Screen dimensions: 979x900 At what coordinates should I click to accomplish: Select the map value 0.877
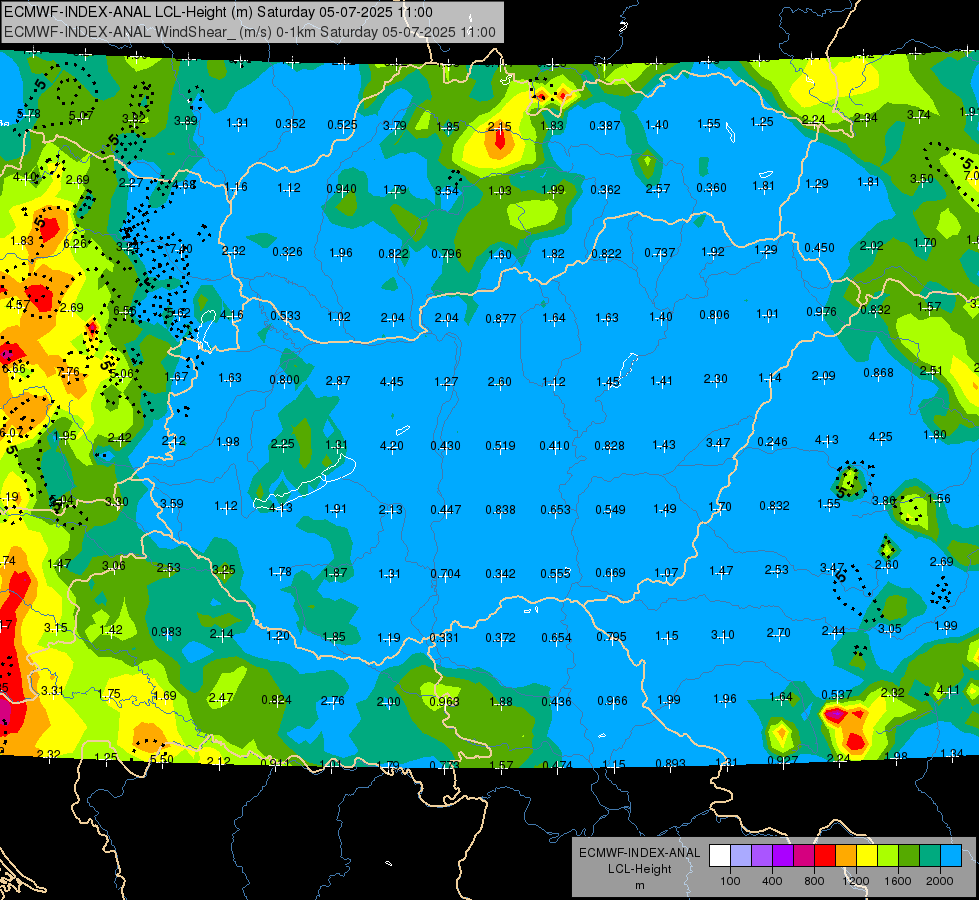[x=501, y=319]
